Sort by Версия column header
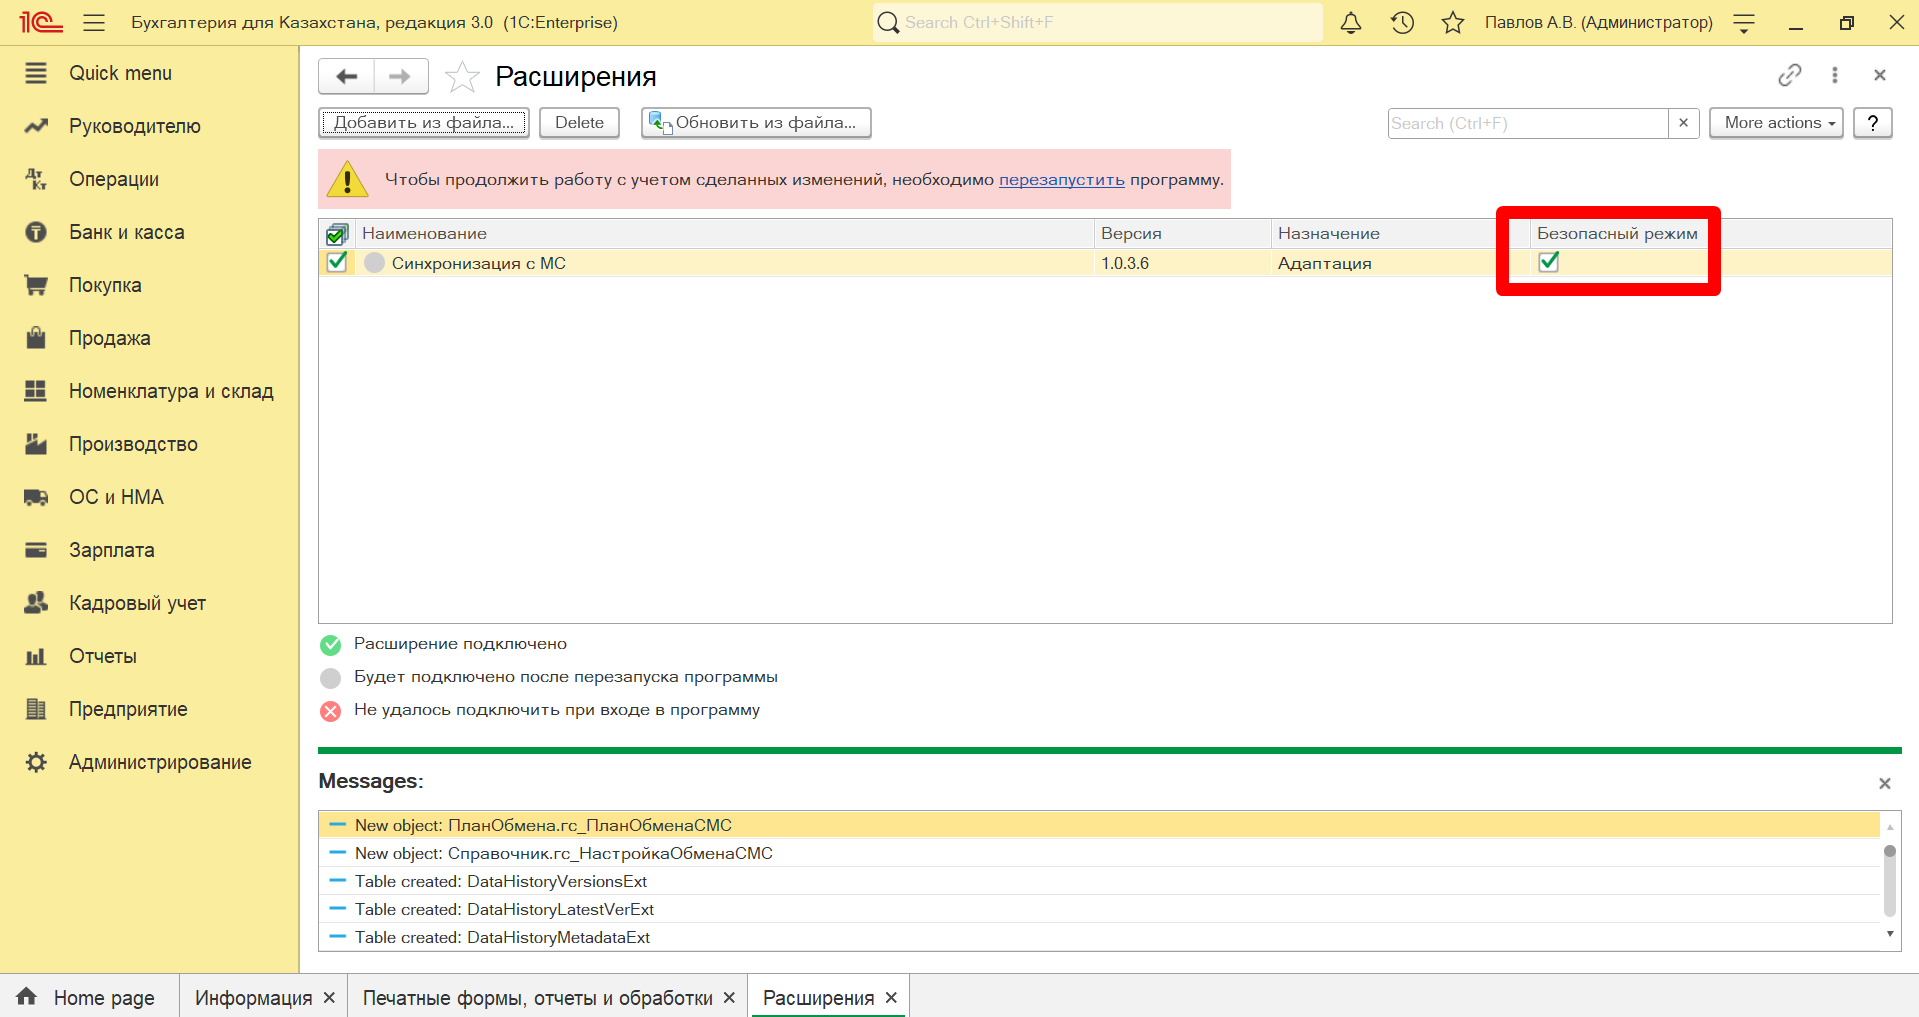 tap(1183, 233)
